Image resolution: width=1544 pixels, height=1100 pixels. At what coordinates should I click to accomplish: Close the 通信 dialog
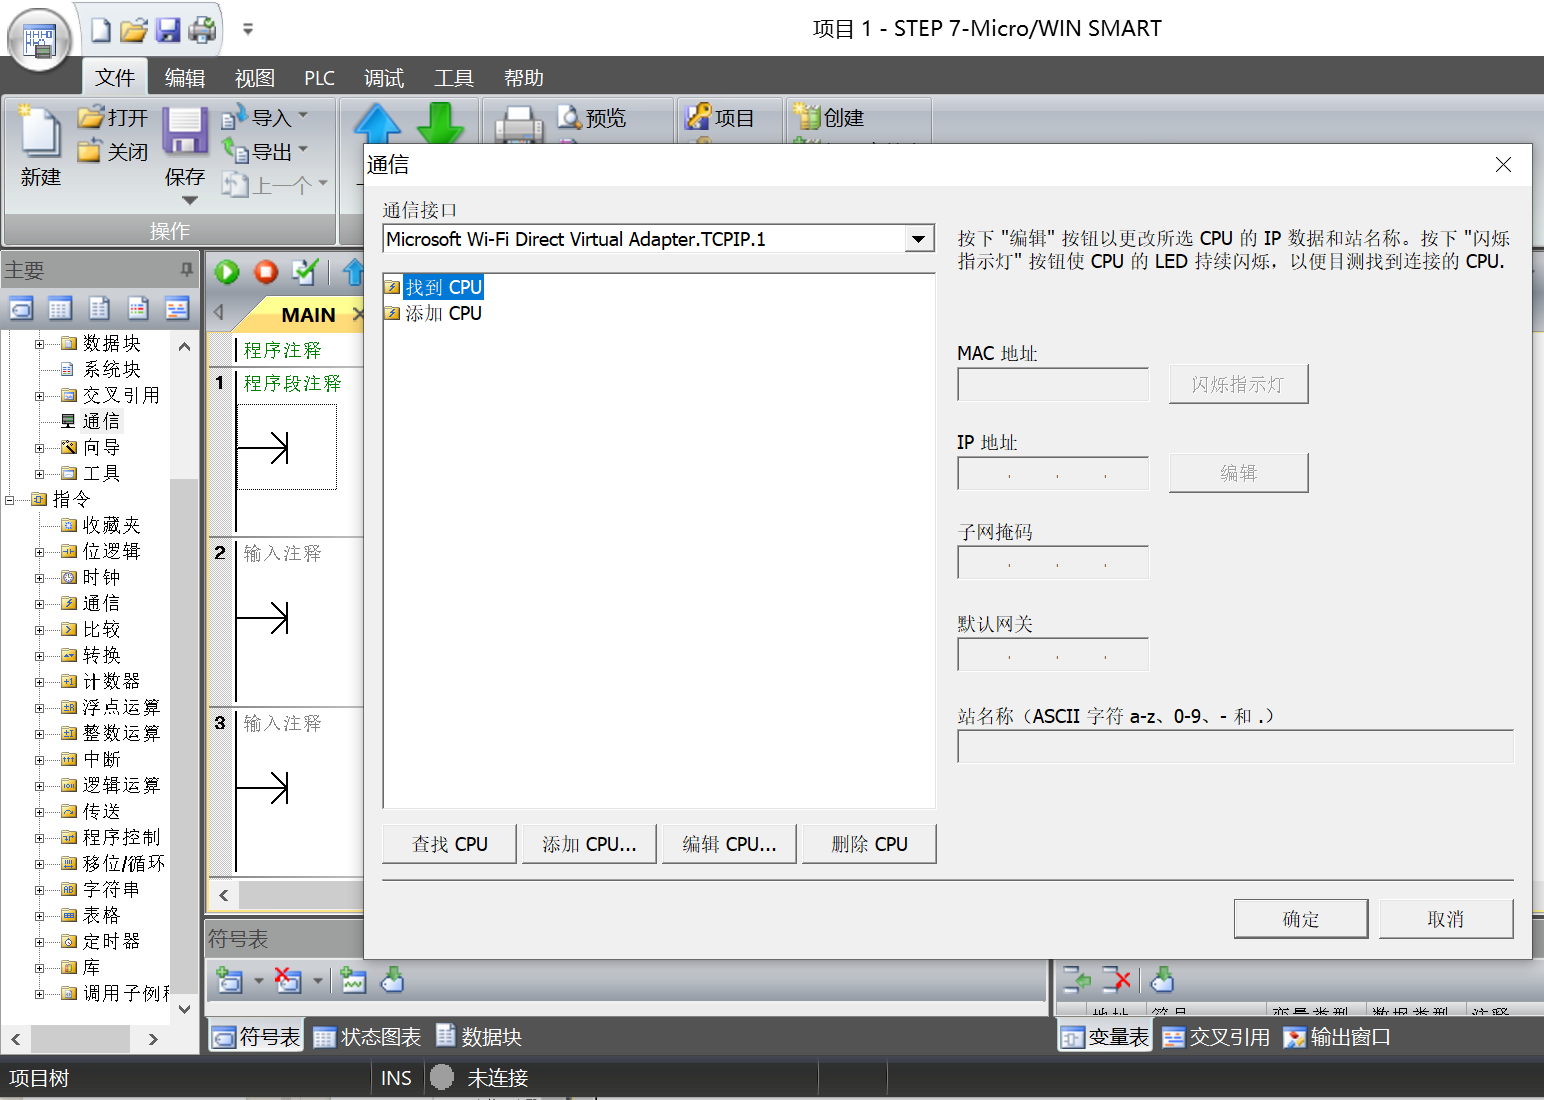pyautogui.click(x=1503, y=165)
